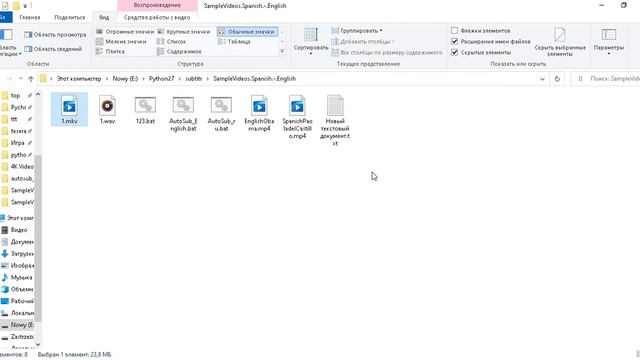Open the Сортировать dropdown
Screen dimensions: 640x360
311,42
